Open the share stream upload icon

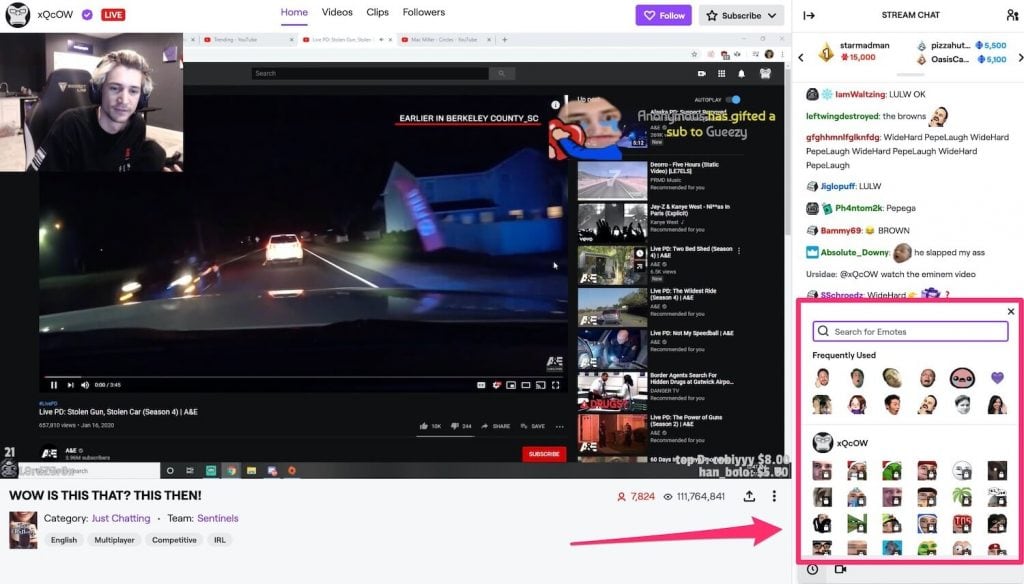[x=749, y=496]
